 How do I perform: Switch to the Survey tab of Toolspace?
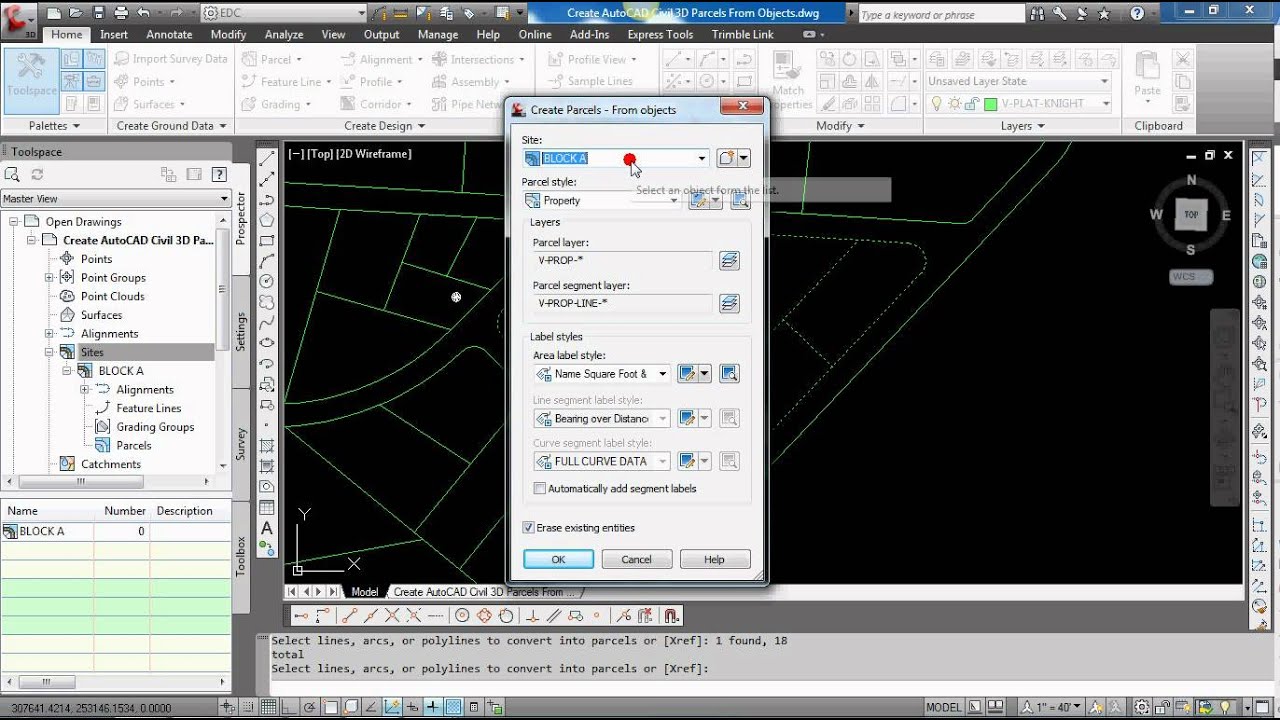pyautogui.click(x=241, y=444)
